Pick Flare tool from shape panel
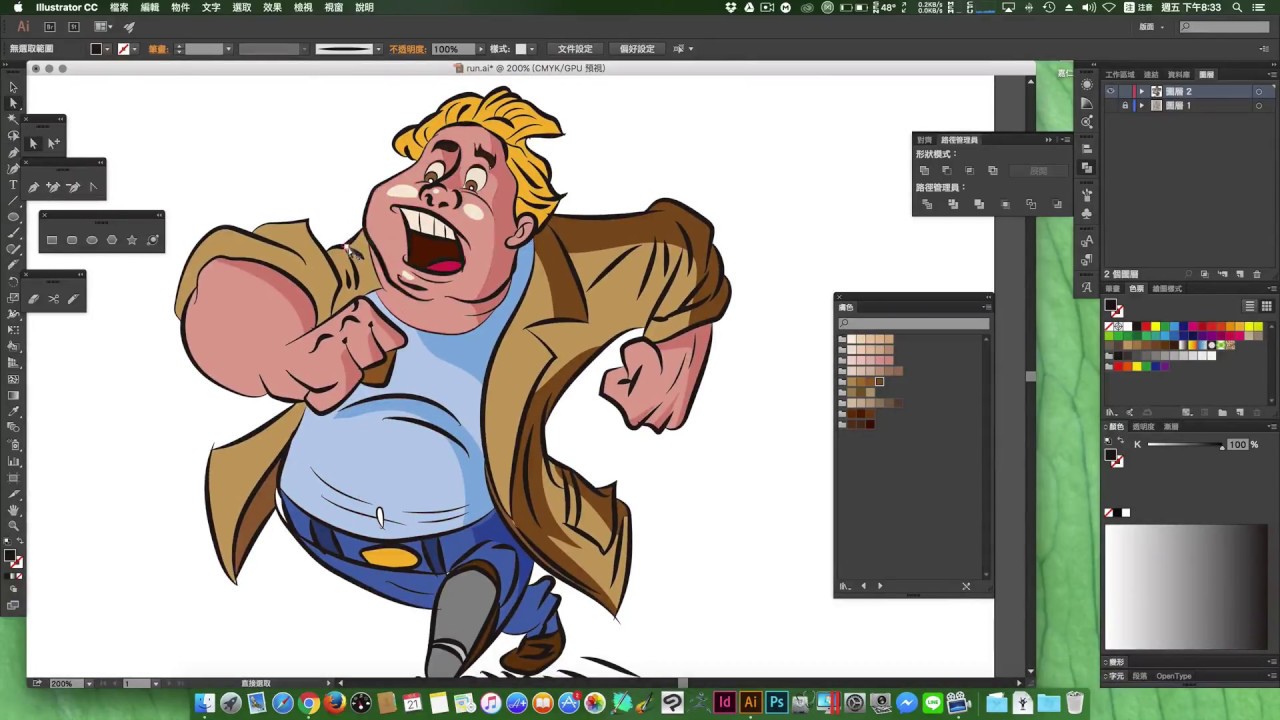This screenshot has width=1280, height=720. coord(153,240)
